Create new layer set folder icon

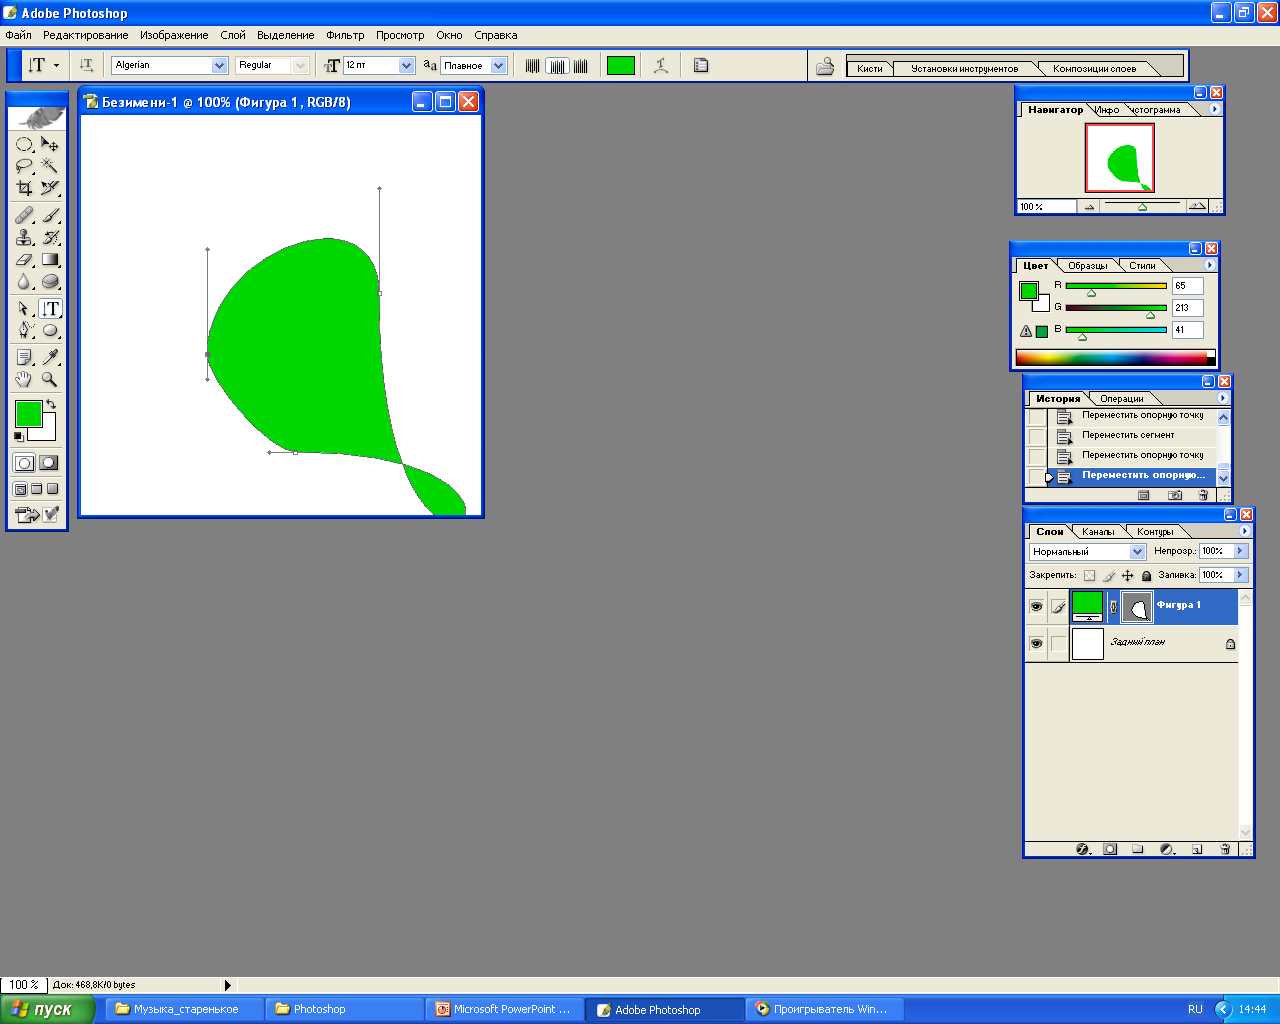point(1137,849)
